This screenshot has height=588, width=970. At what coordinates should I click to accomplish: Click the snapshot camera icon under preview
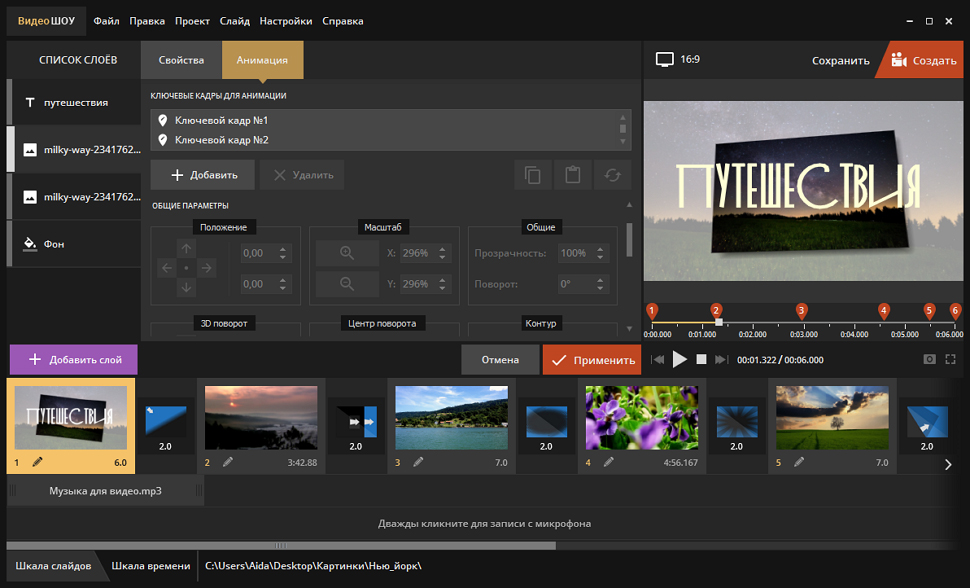[x=929, y=360]
